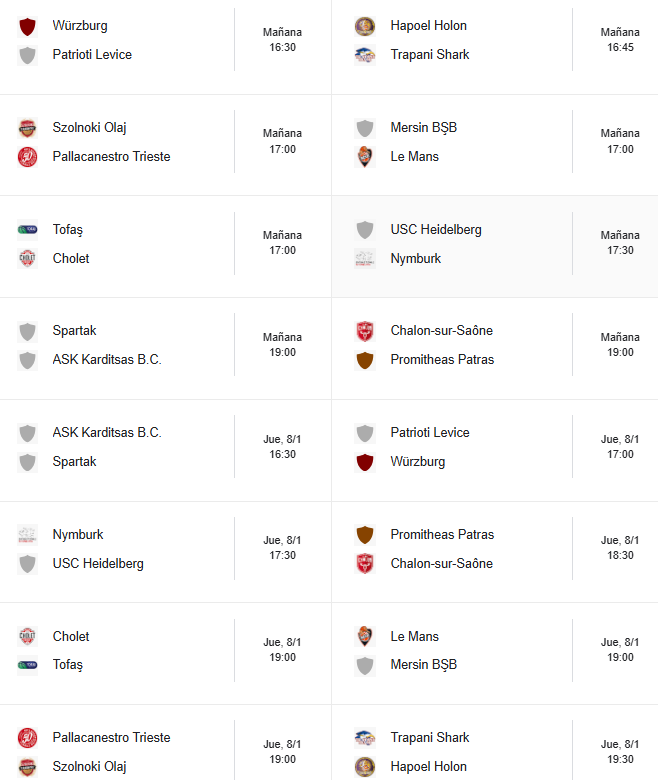Viewport: 658px width, 780px height.
Task: Select Trapani Shark logo in the 16:45 match
Action: pos(365,55)
